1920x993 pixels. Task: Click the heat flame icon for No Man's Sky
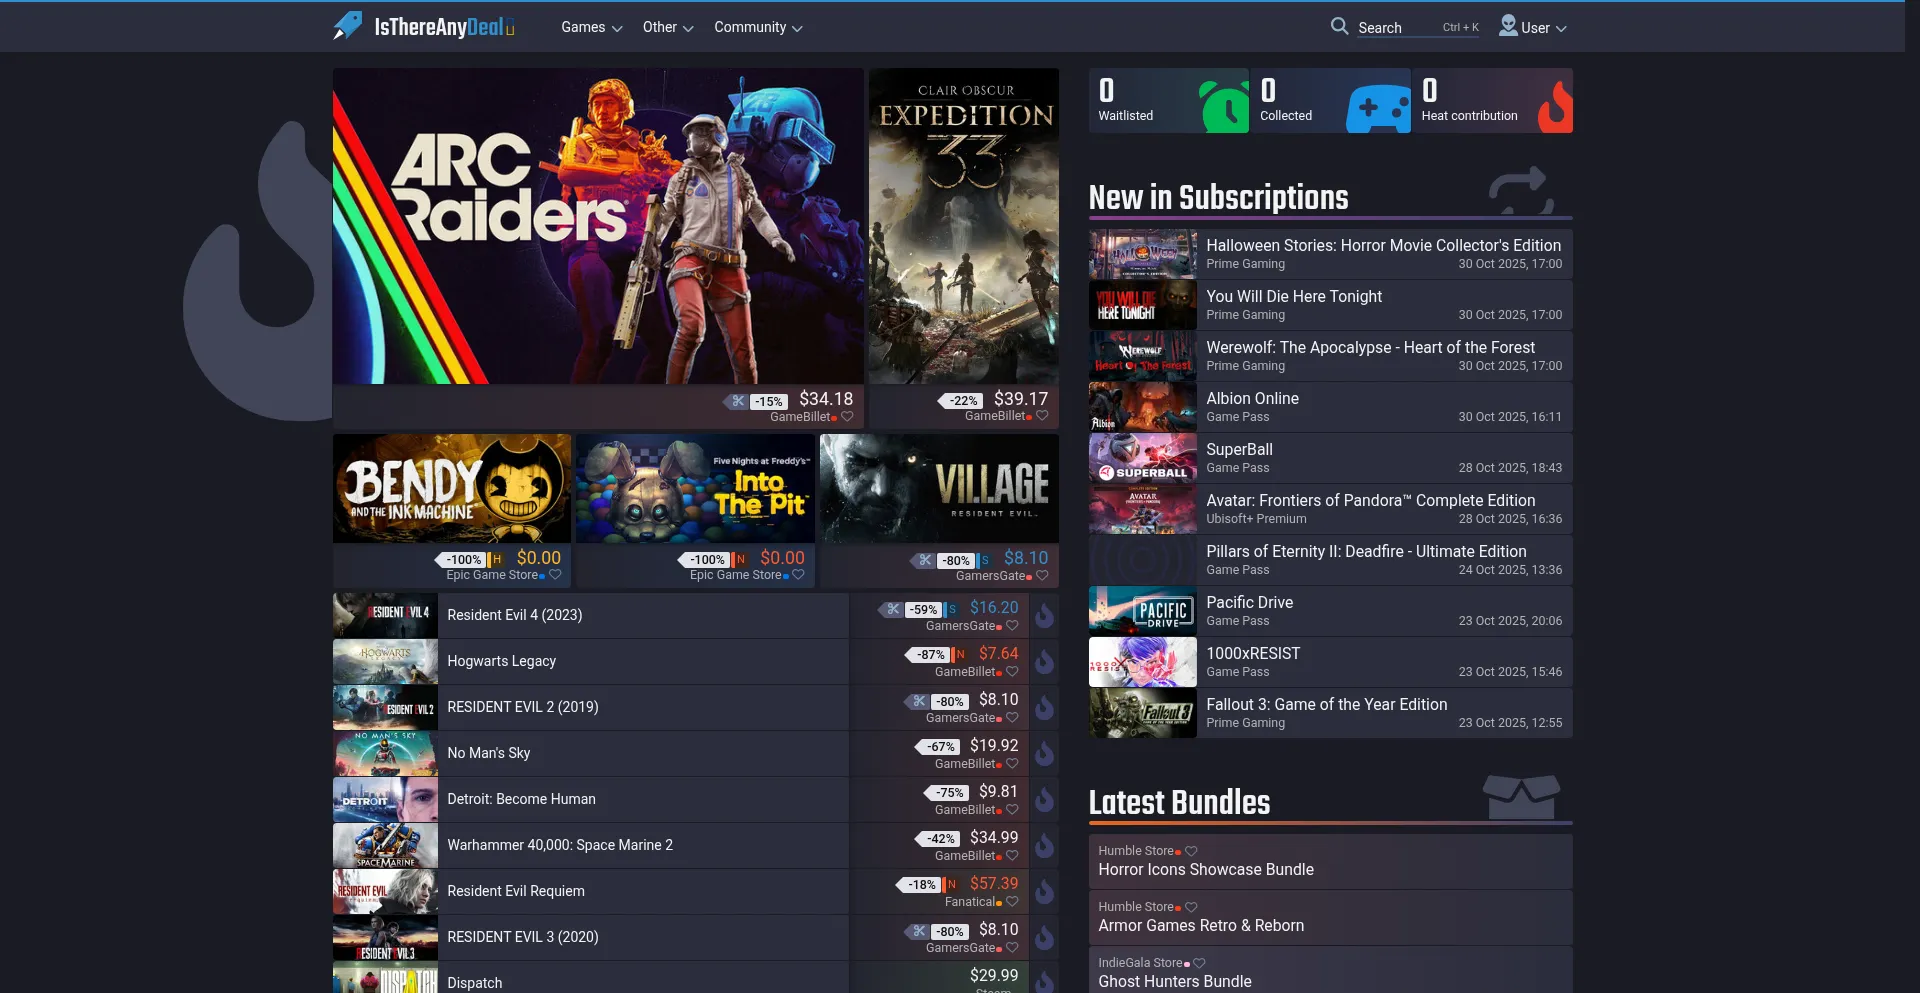(1044, 754)
